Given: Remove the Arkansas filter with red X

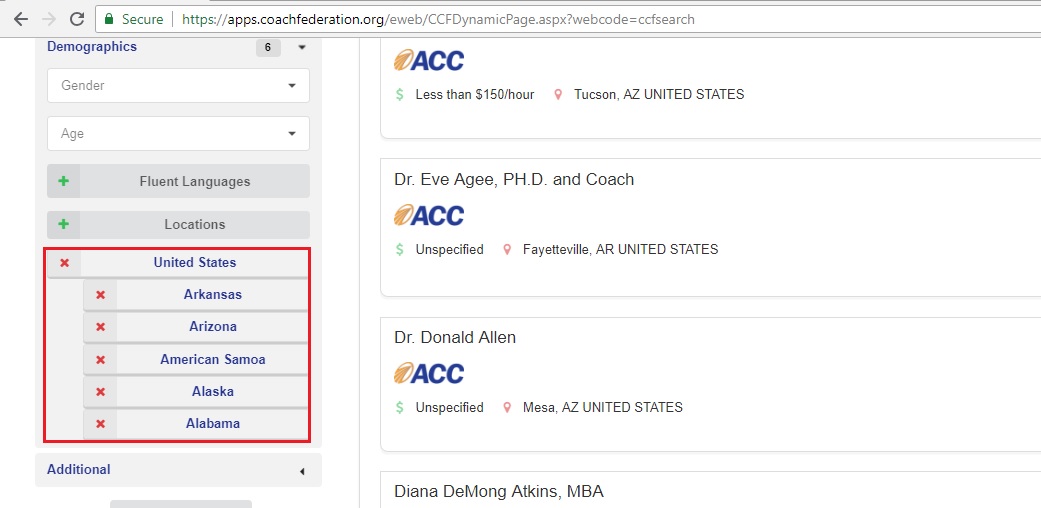Looking at the screenshot, I should [100, 295].
